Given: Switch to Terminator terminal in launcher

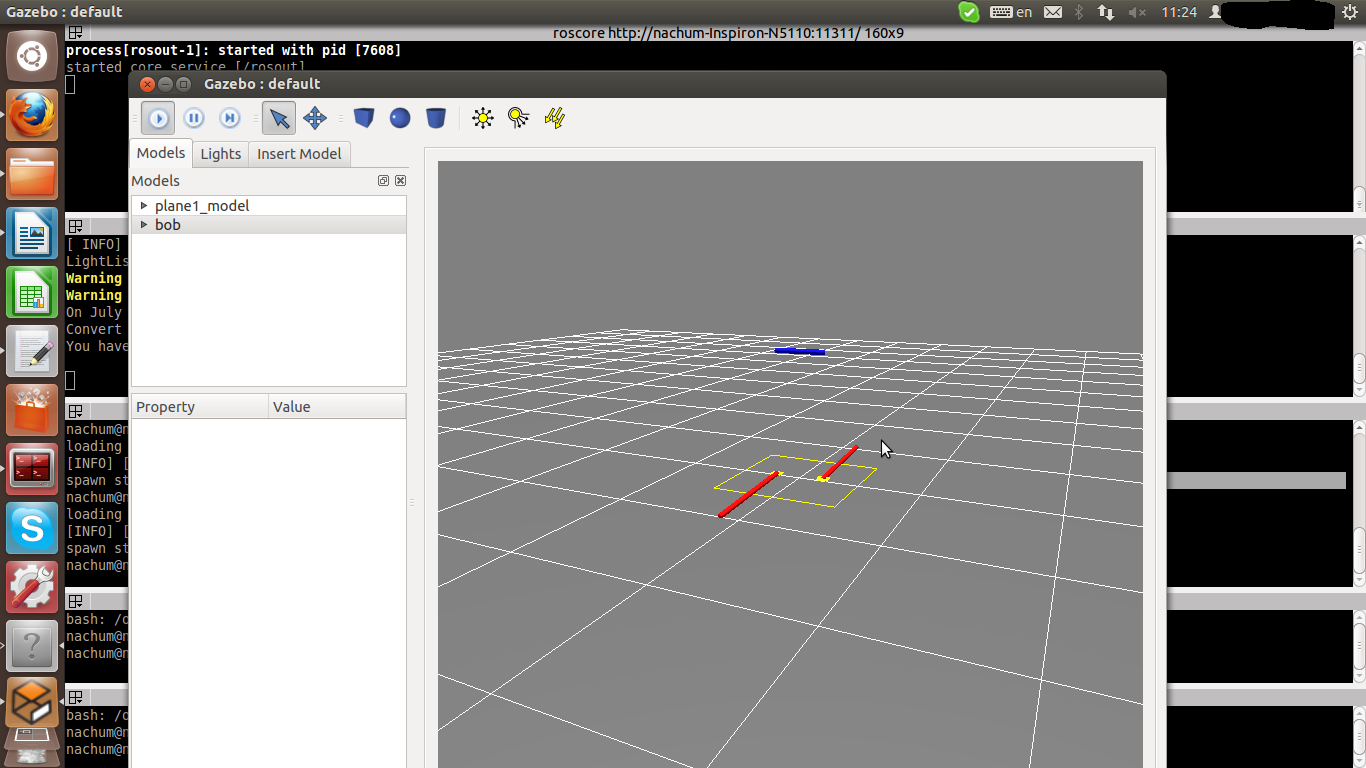Looking at the screenshot, I should (32, 469).
